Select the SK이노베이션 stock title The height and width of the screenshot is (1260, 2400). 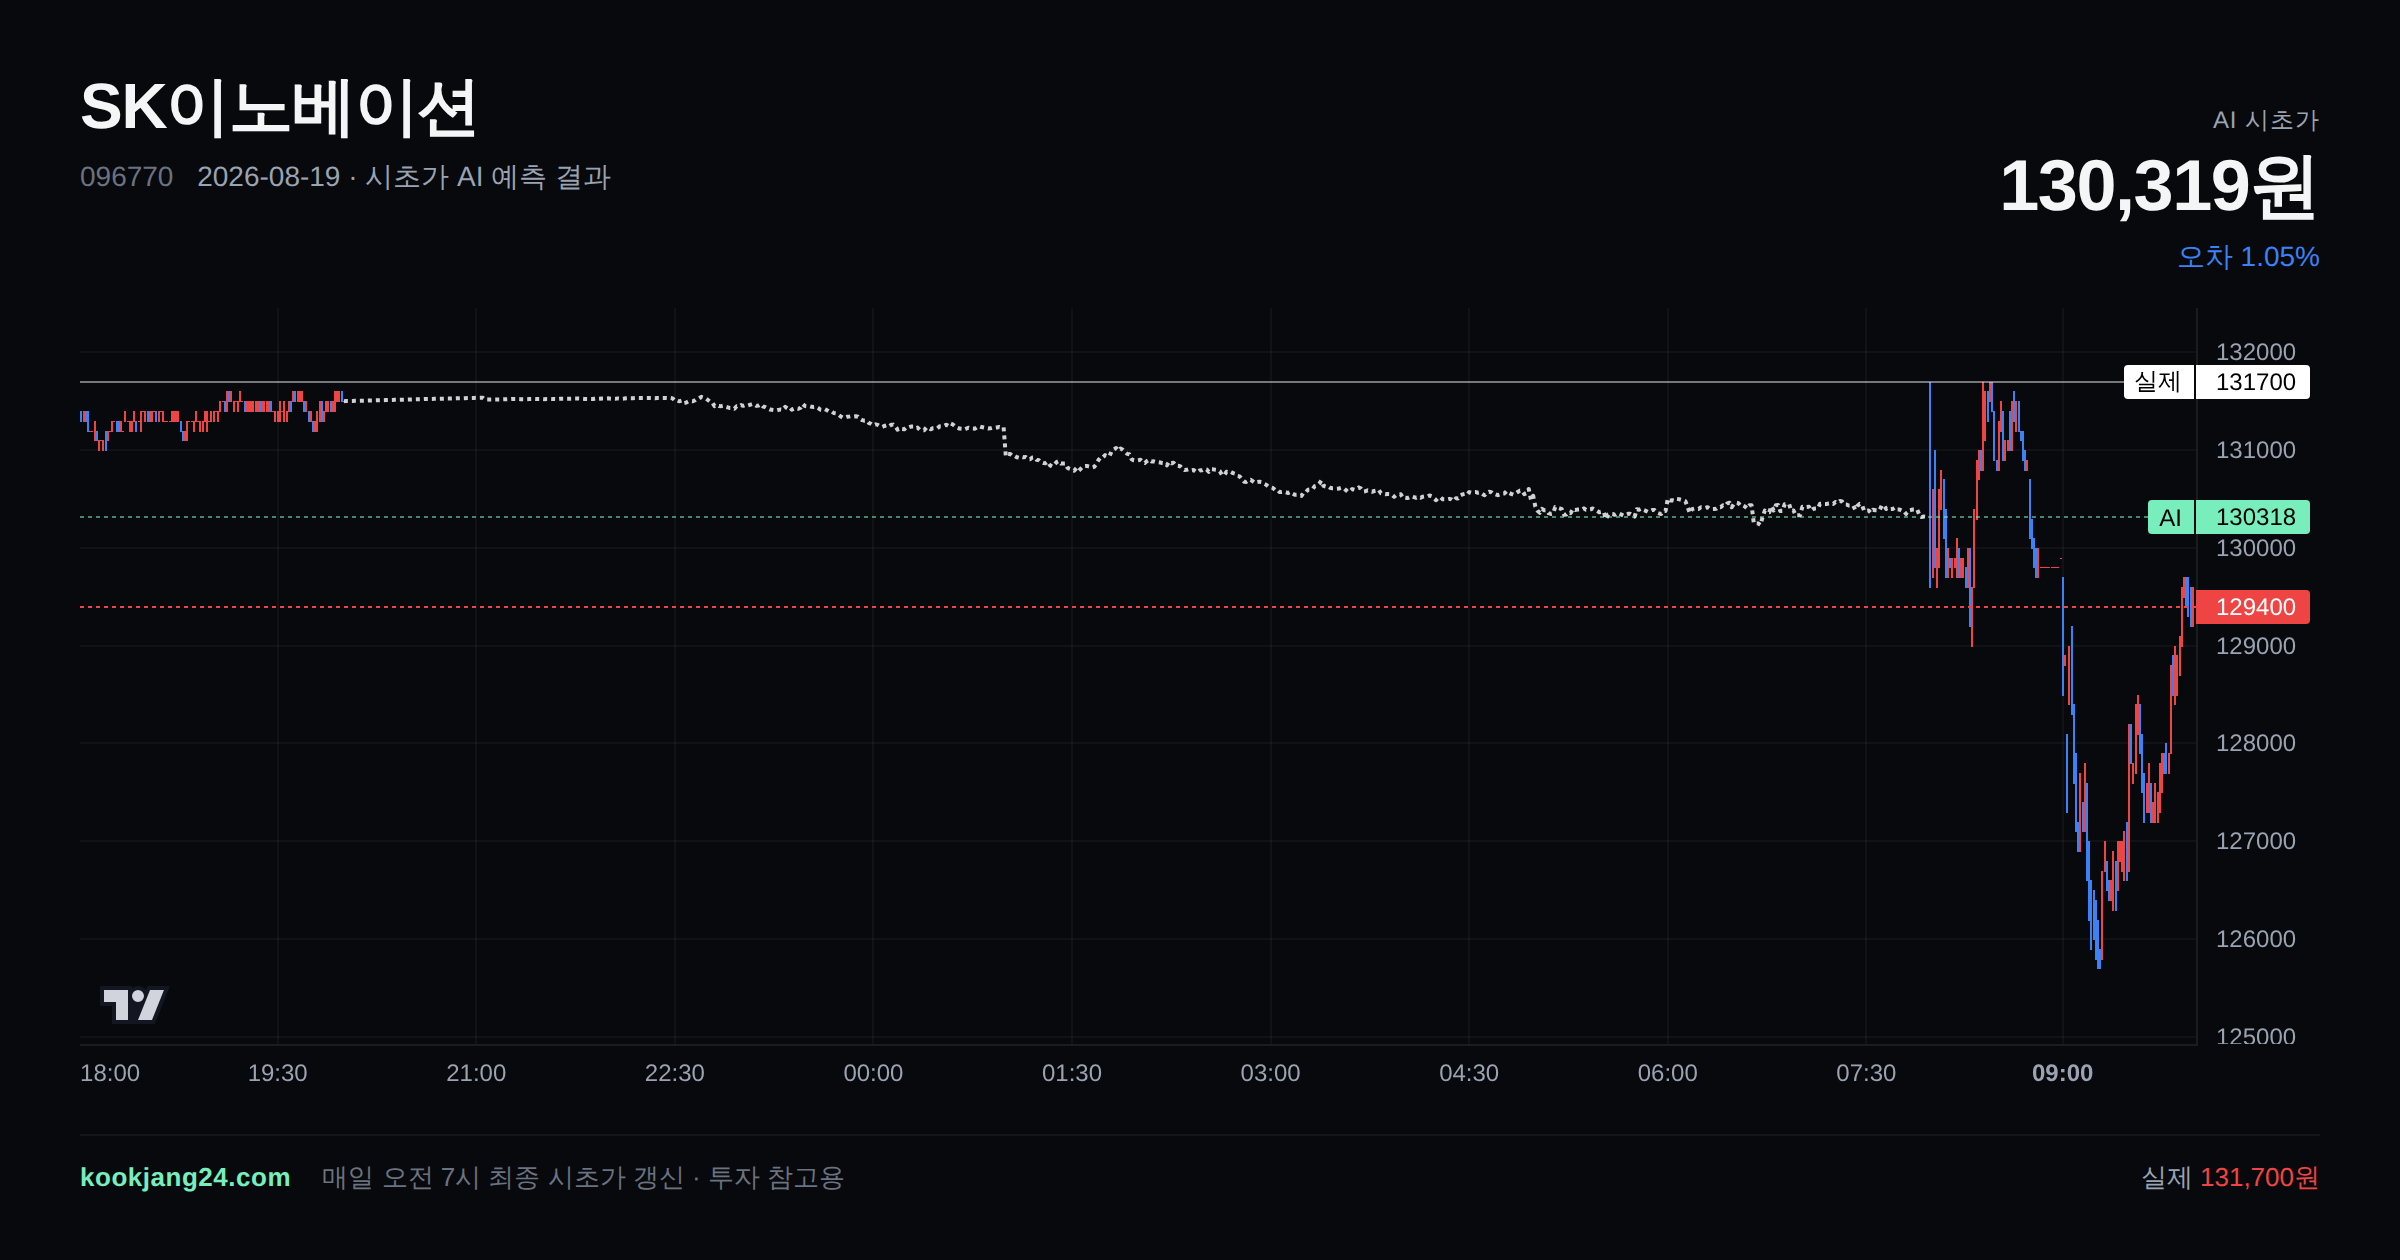pyautogui.click(x=278, y=108)
